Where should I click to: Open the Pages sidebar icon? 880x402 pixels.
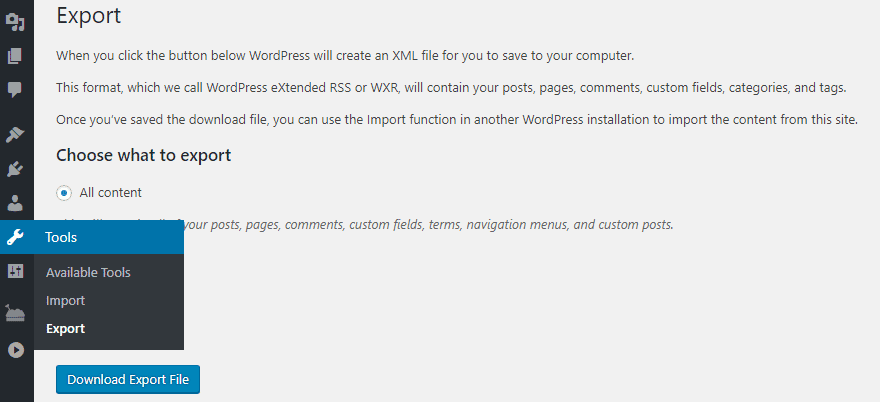pos(15,56)
